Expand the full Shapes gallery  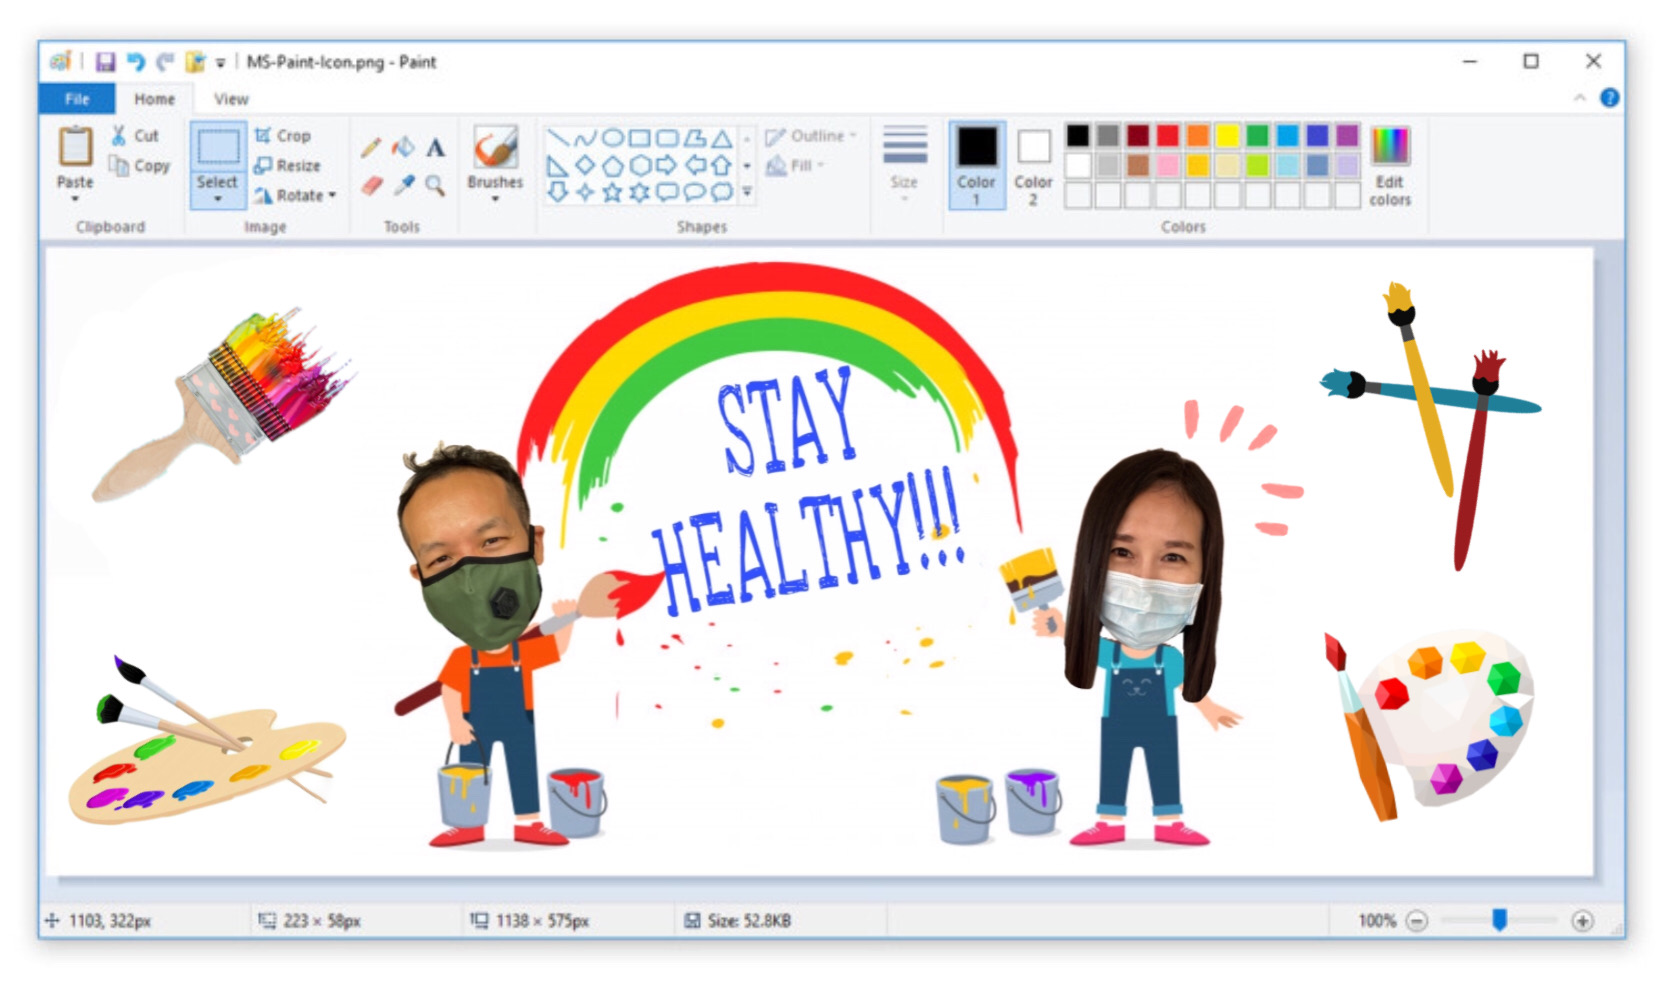click(x=747, y=192)
